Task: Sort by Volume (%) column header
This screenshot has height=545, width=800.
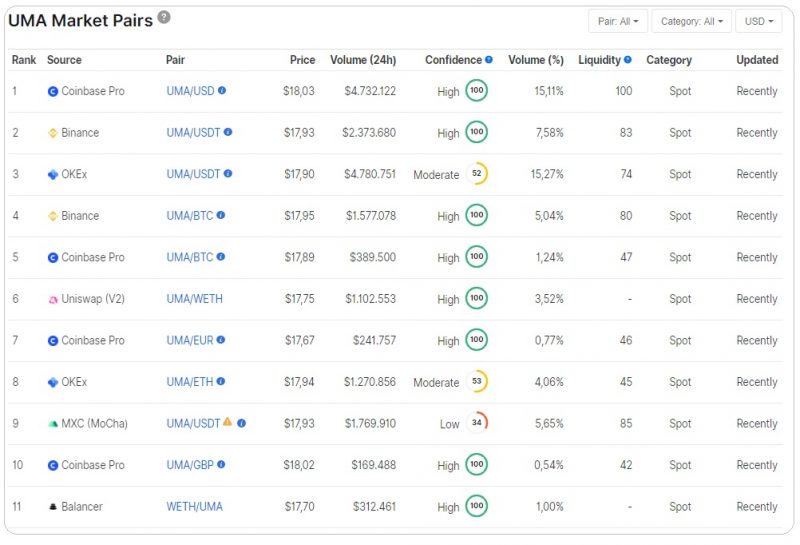Action: [536, 60]
